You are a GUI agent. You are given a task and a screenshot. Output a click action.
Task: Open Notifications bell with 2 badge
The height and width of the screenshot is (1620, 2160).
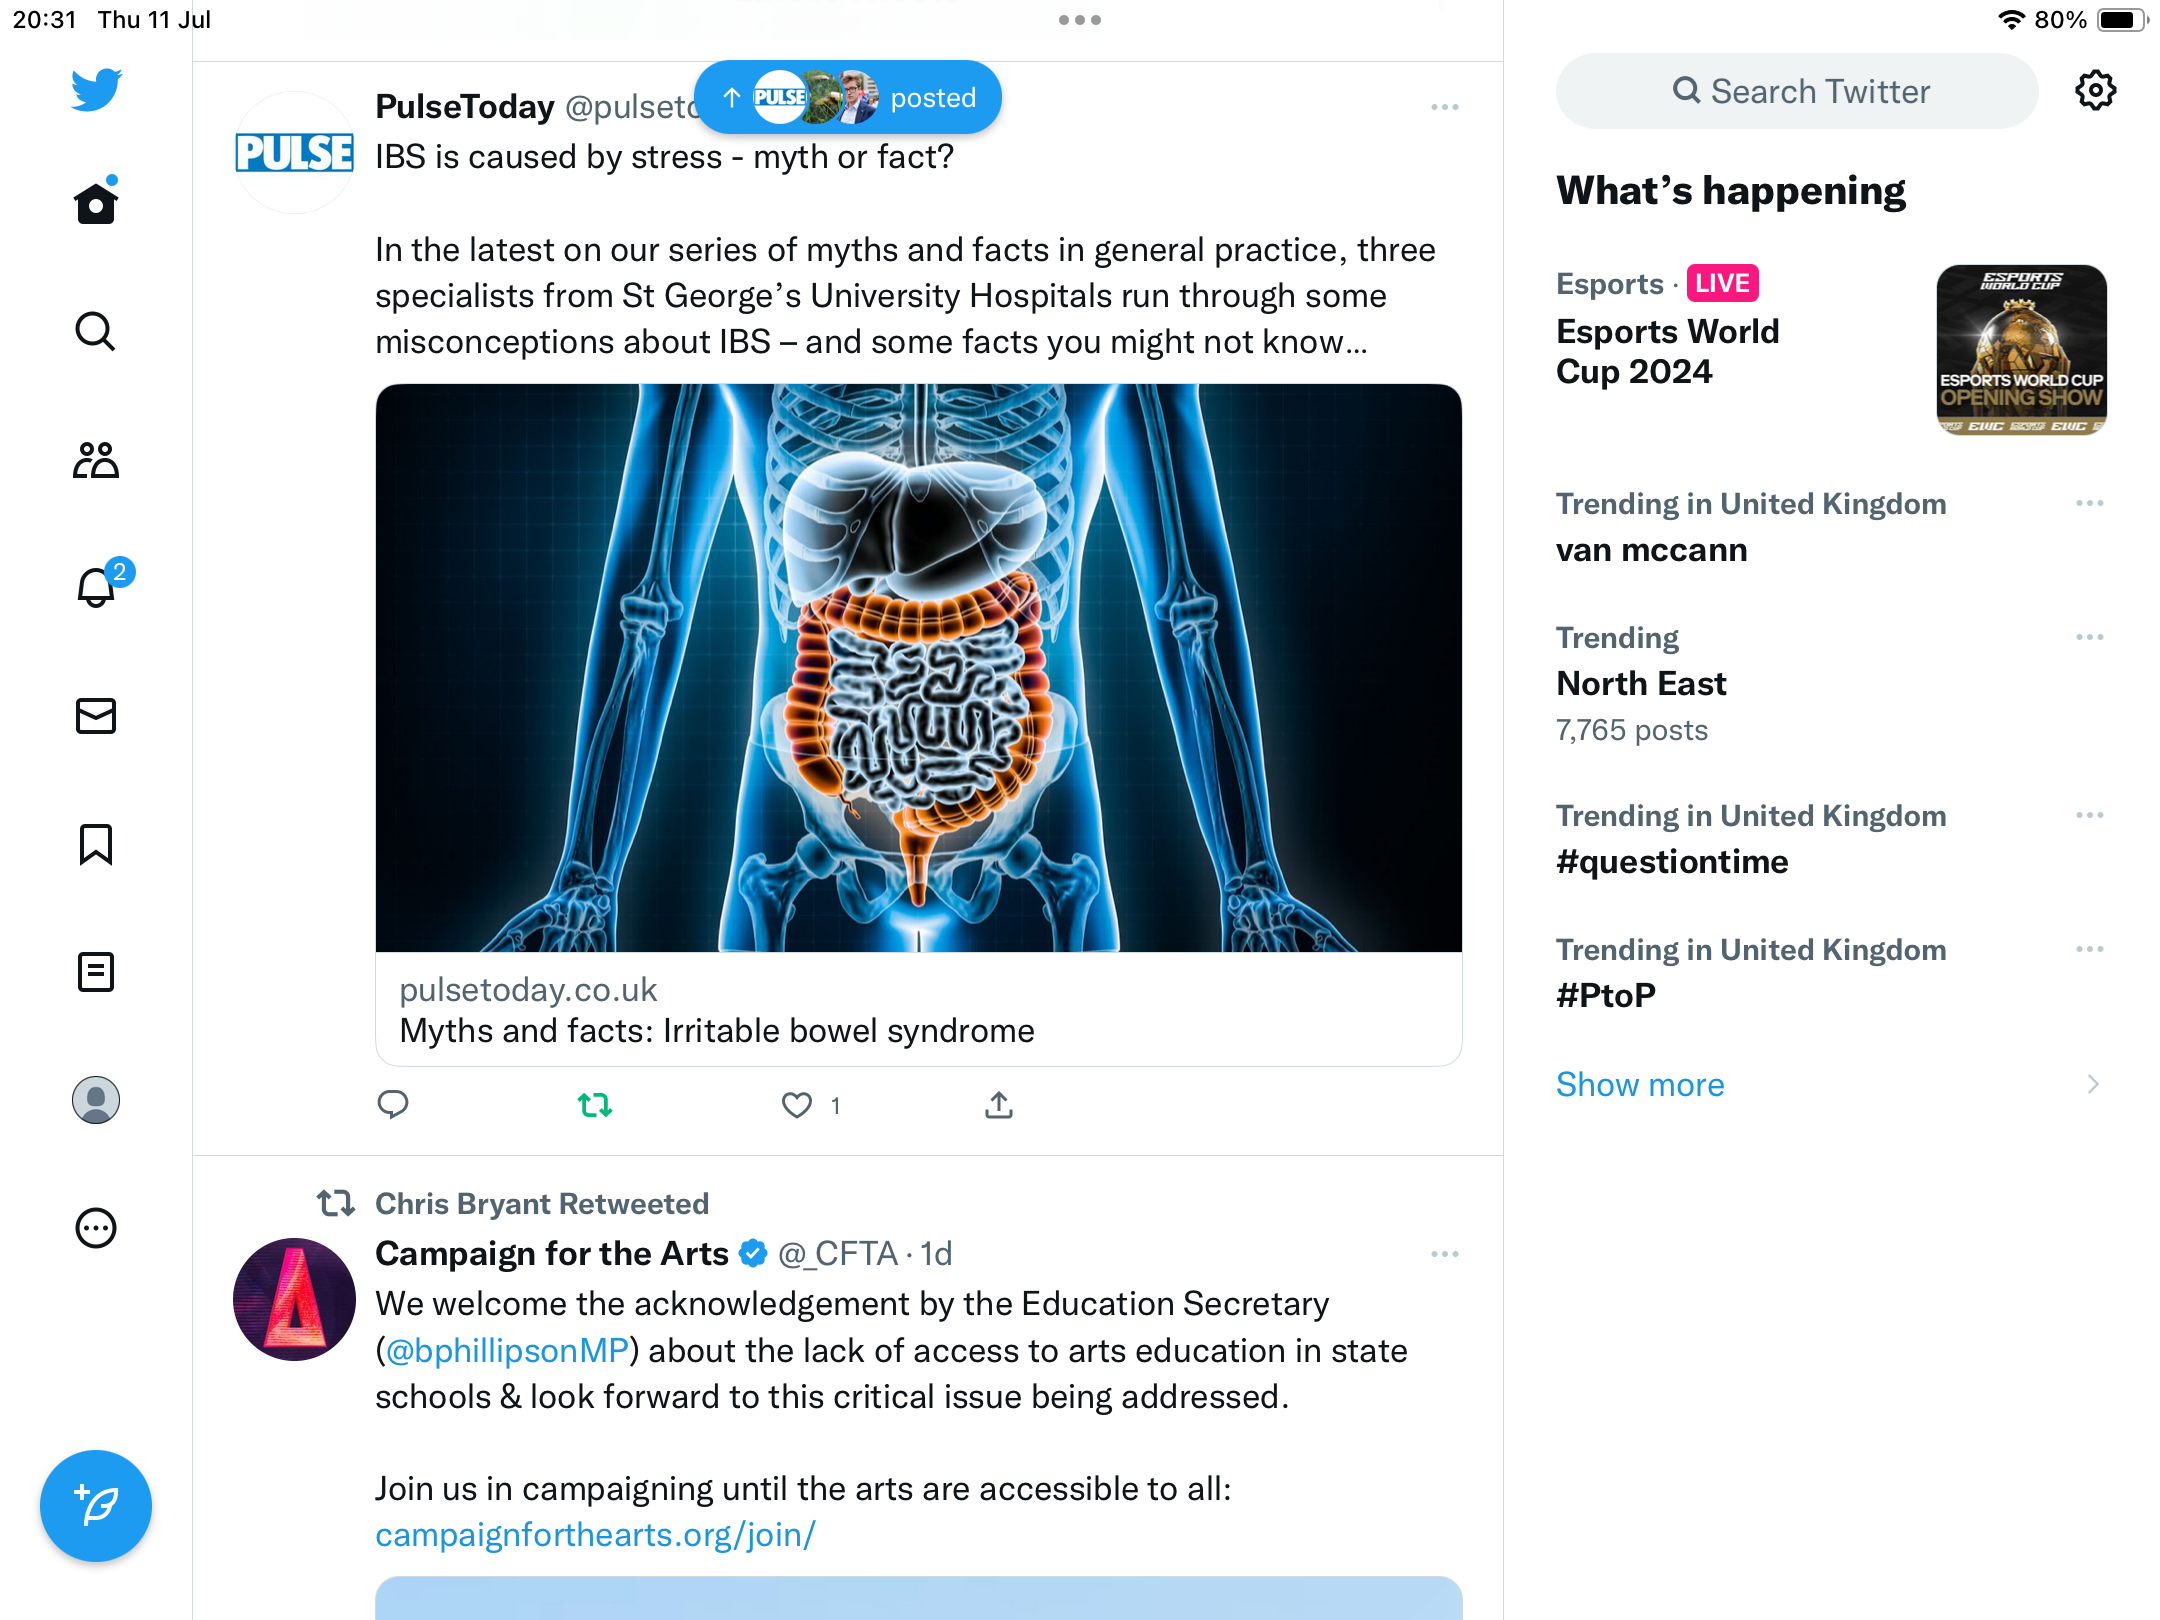click(96, 588)
